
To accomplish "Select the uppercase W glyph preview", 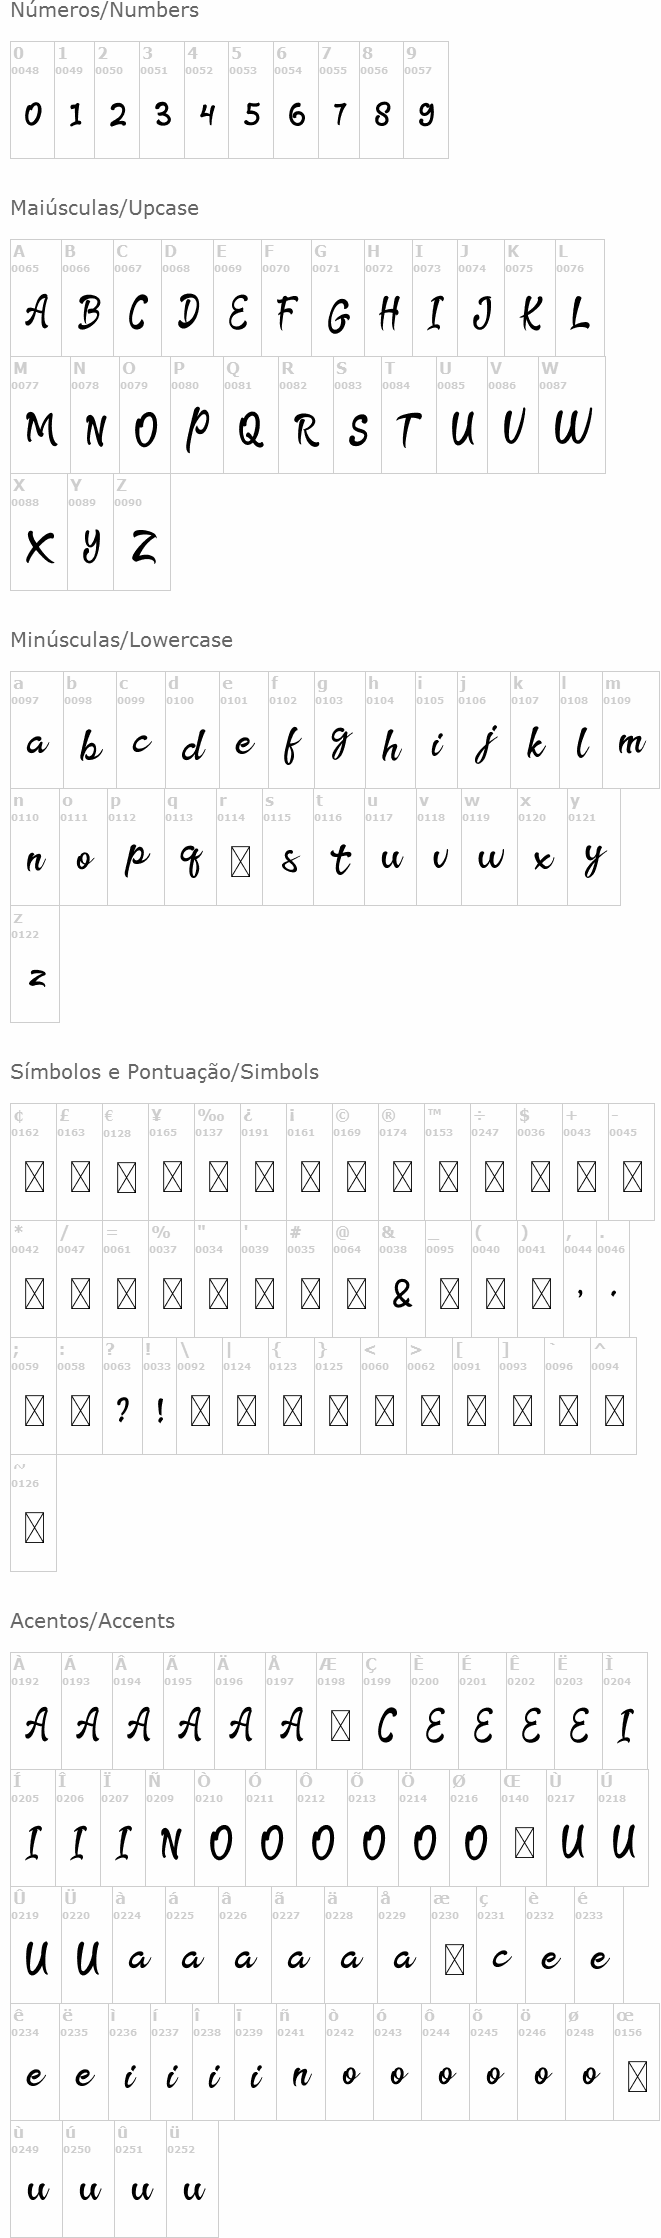I will 572,428.
